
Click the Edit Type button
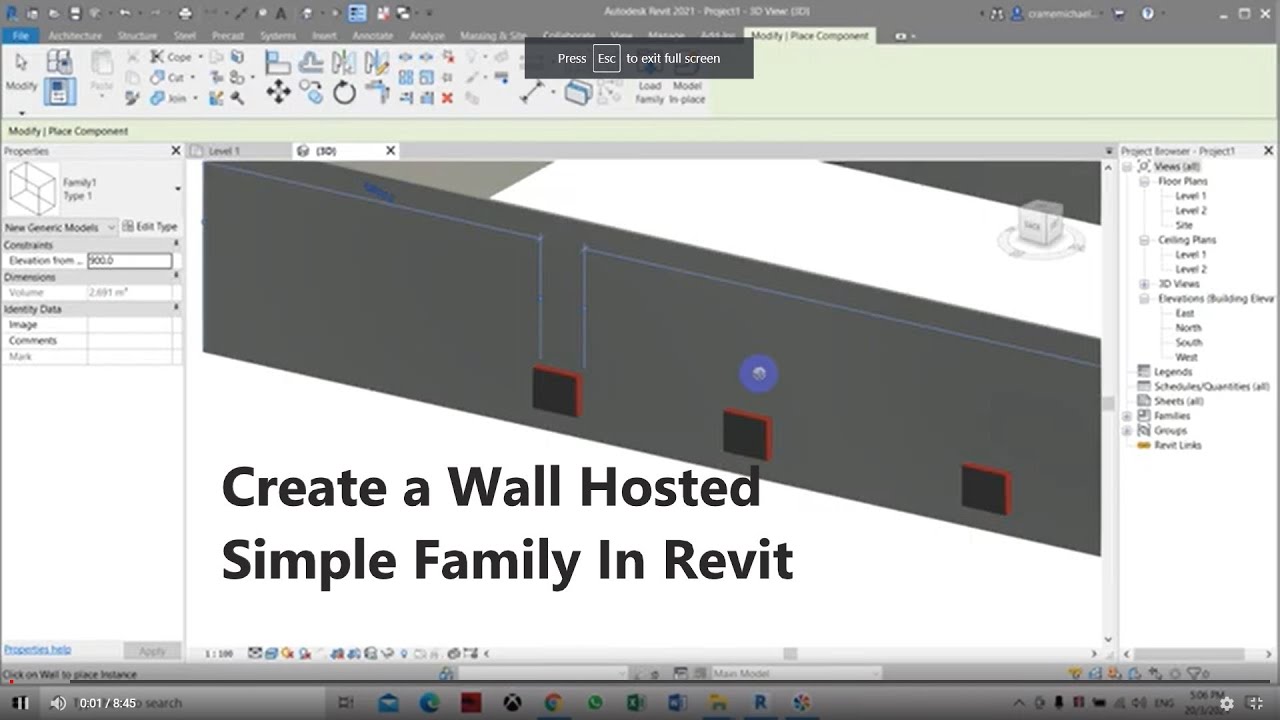click(149, 227)
